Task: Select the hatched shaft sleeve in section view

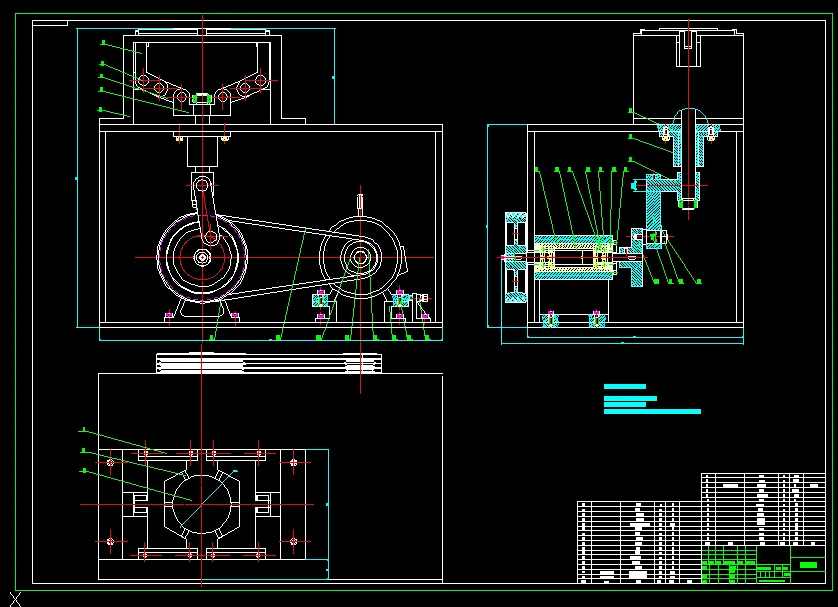Action: pyautogui.click(x=573, y=258)
